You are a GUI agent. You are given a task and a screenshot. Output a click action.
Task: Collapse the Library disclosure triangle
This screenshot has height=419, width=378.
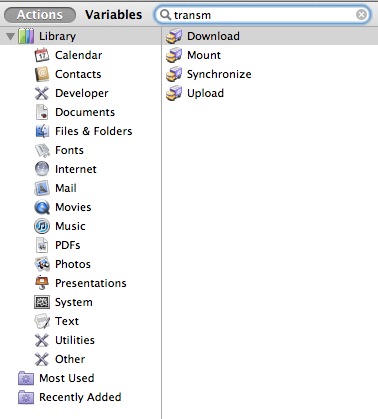[11, 36]
